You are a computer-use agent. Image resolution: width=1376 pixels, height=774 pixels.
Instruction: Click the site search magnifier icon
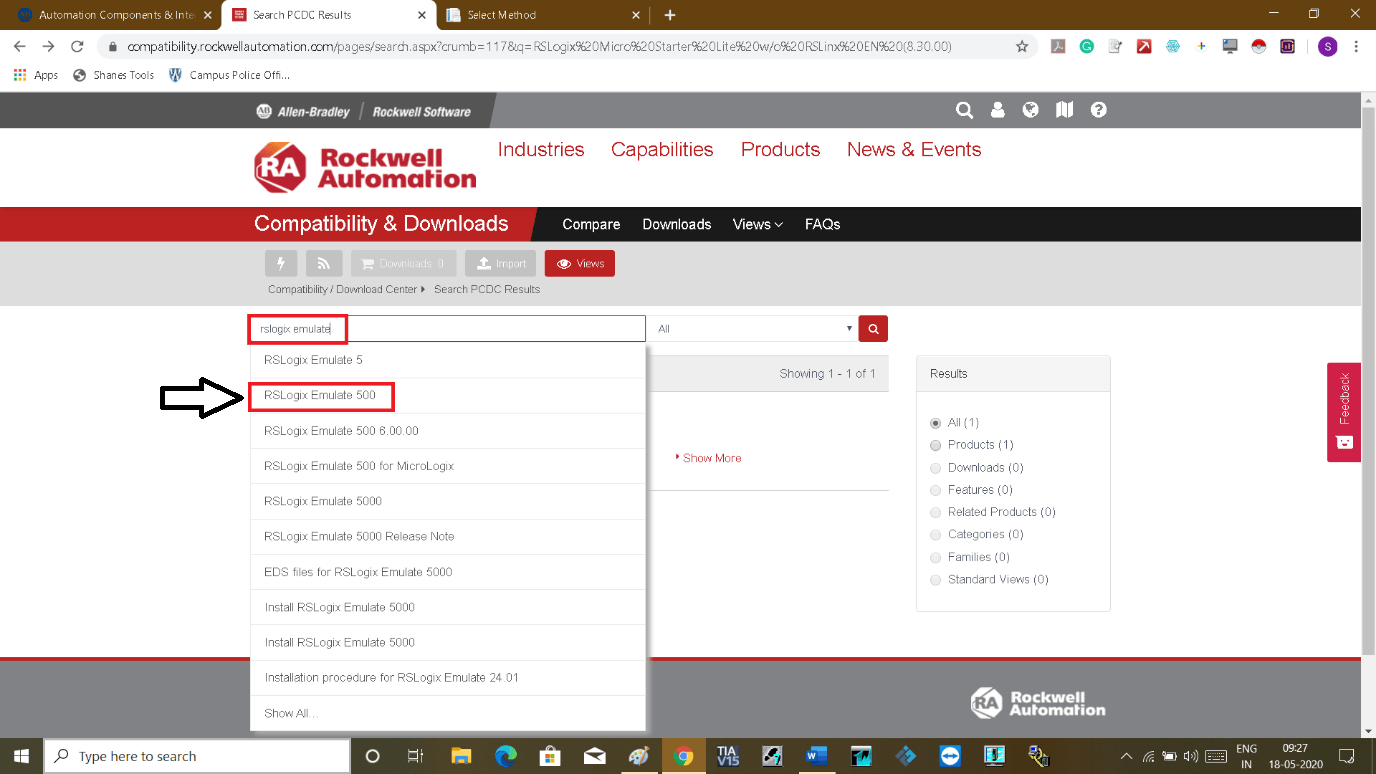[964, 110]
